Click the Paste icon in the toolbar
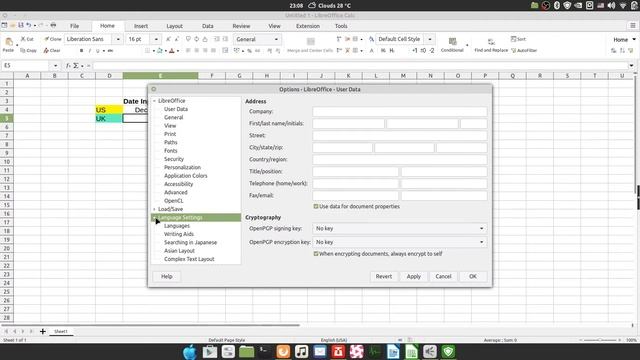 [x=9, y=41]
